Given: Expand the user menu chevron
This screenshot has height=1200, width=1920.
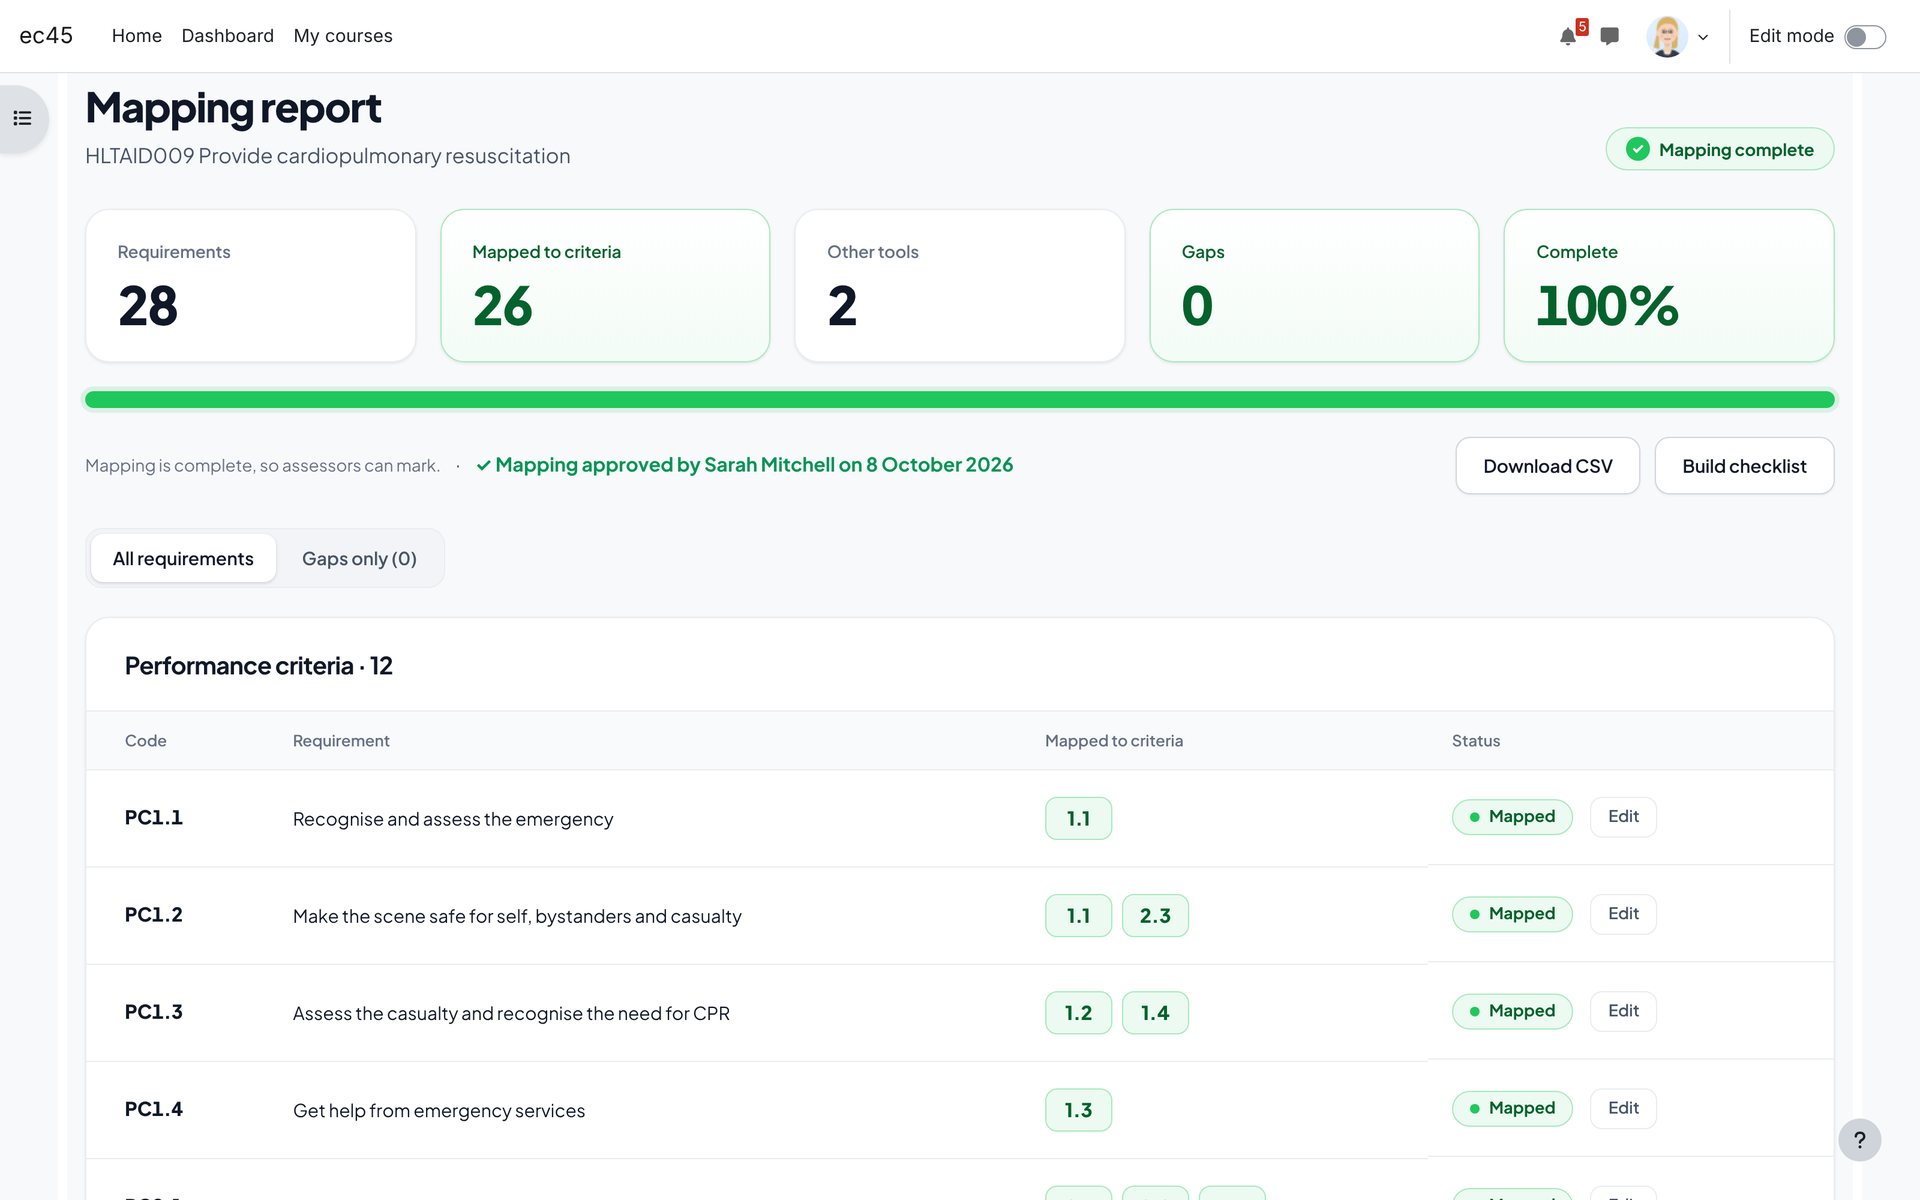Looking at the screenshot, I should click(1703, 38).
